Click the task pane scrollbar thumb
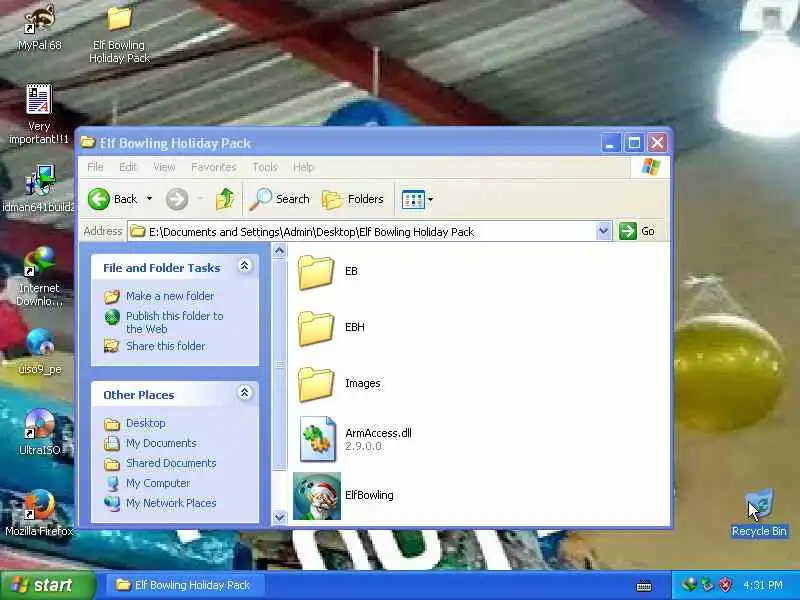The height and width of the screenshot is (600, 800). click(x=279, y=364)
